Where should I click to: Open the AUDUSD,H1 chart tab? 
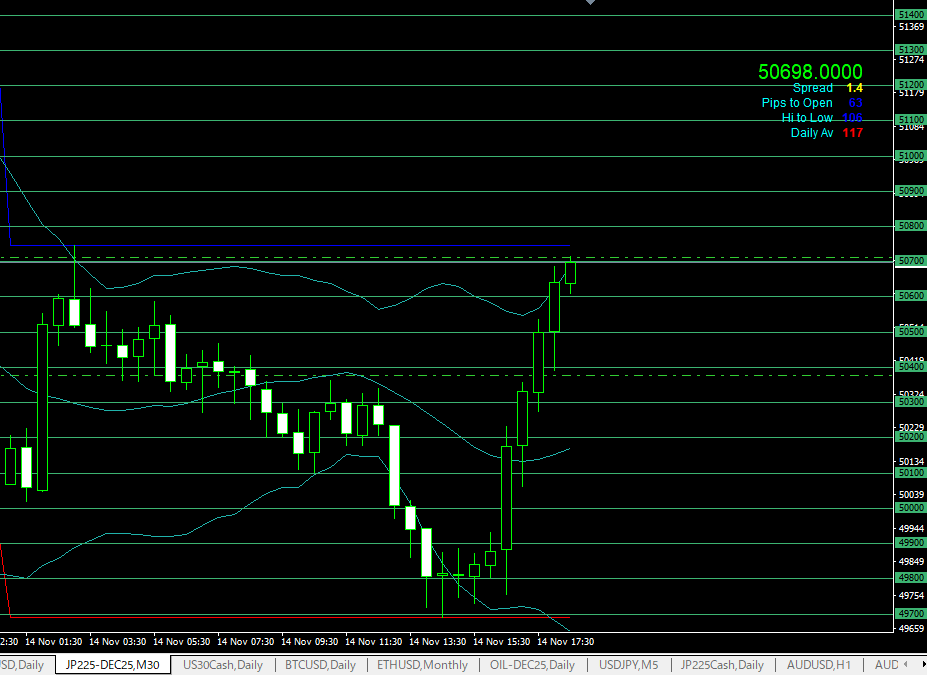click(819, 665)
